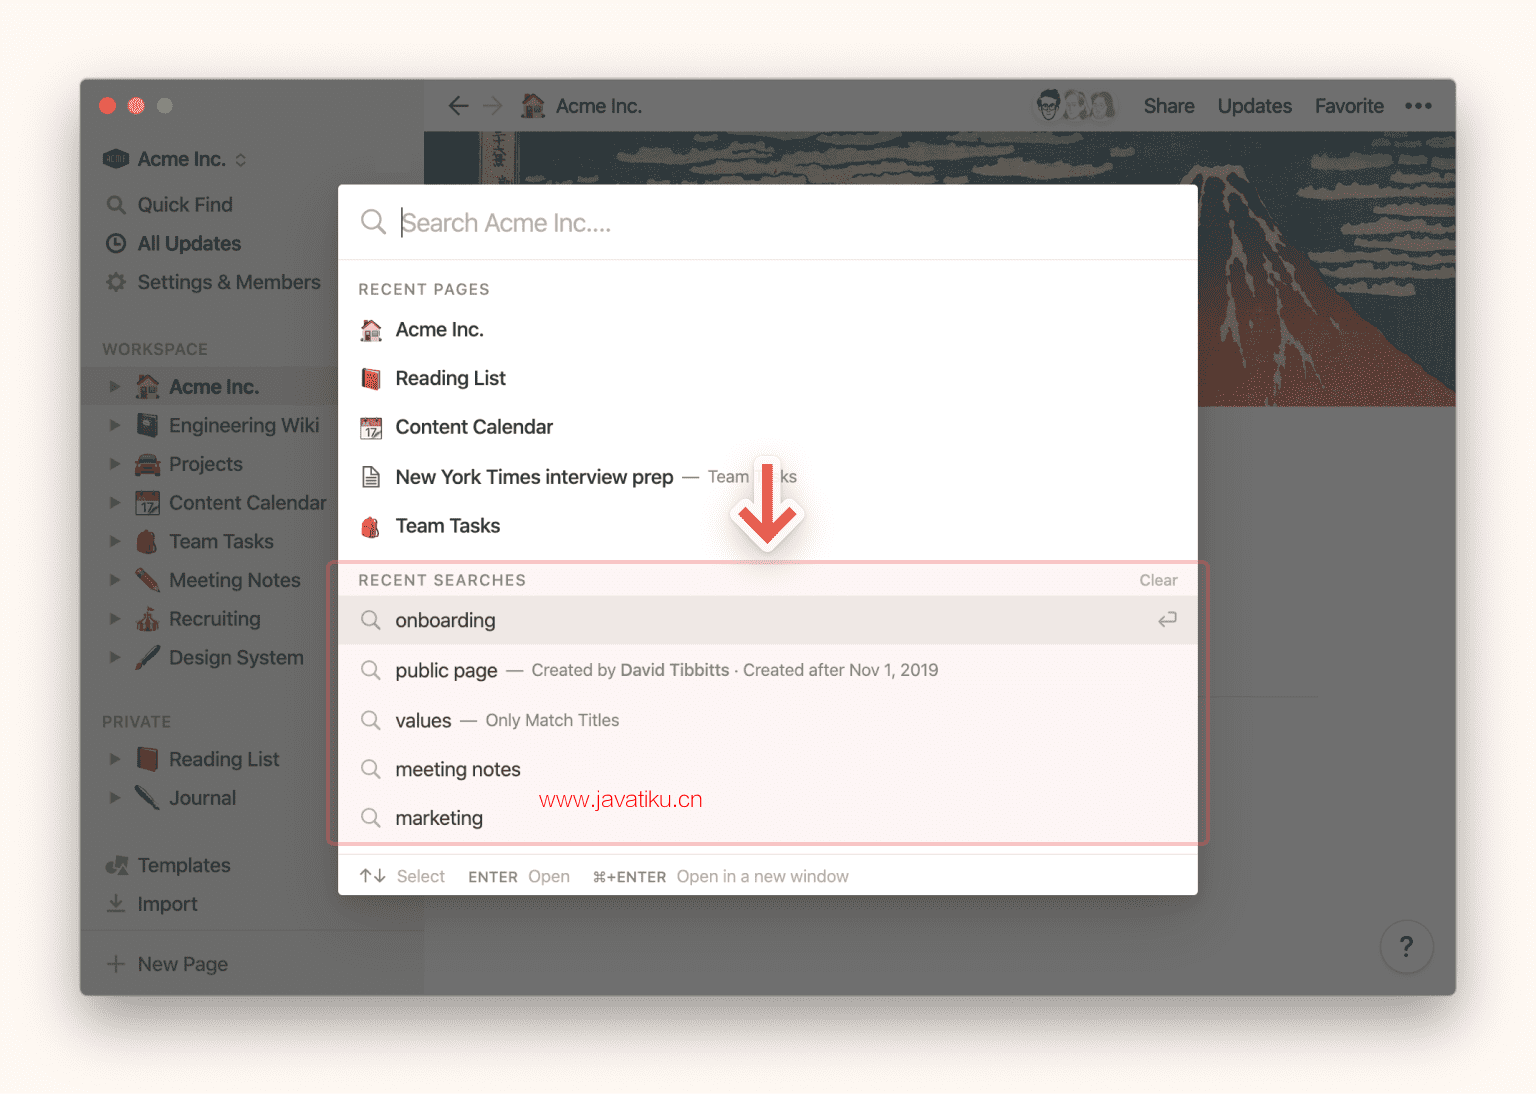
Task: Open the Updates panel
Action: coord(1255,106)
